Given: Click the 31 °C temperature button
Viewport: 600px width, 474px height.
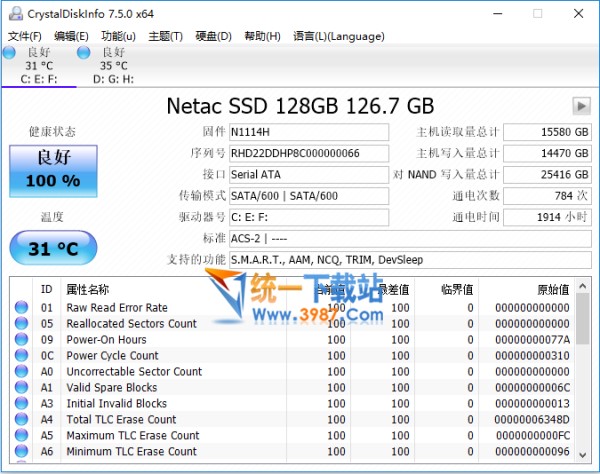Looking at the screenshot, I should click(x=53, y=248).
